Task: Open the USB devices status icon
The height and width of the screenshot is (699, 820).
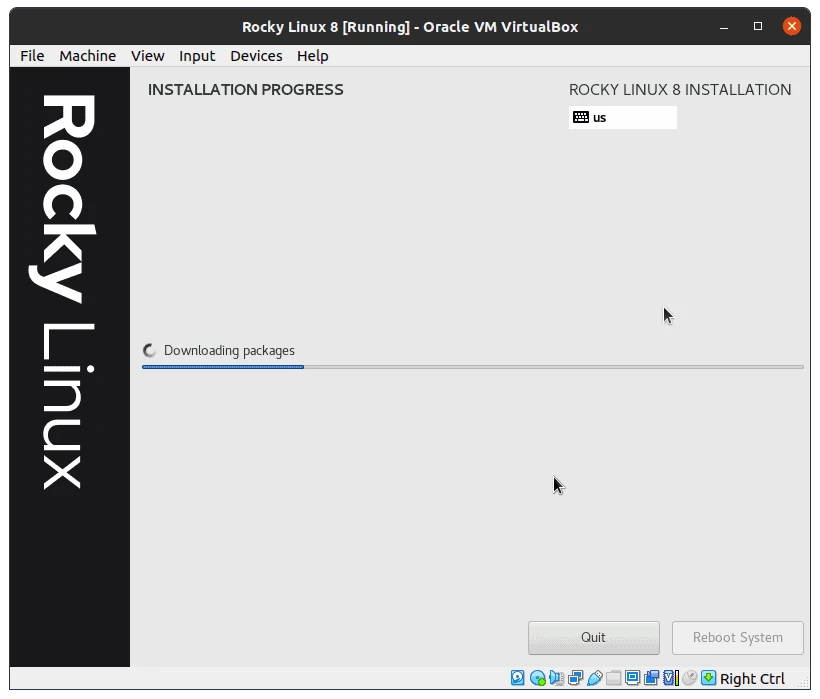Action: (595, 678)
